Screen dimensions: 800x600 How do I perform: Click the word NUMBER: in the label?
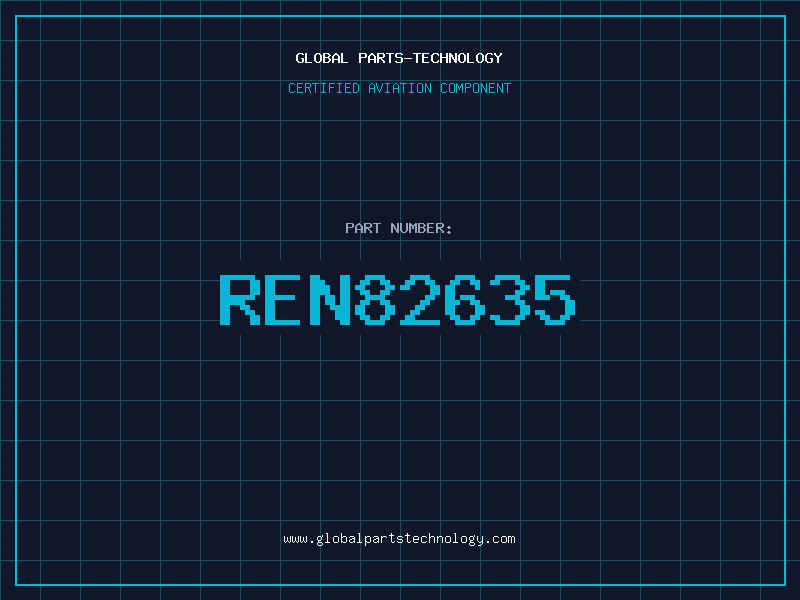(421, 228)
